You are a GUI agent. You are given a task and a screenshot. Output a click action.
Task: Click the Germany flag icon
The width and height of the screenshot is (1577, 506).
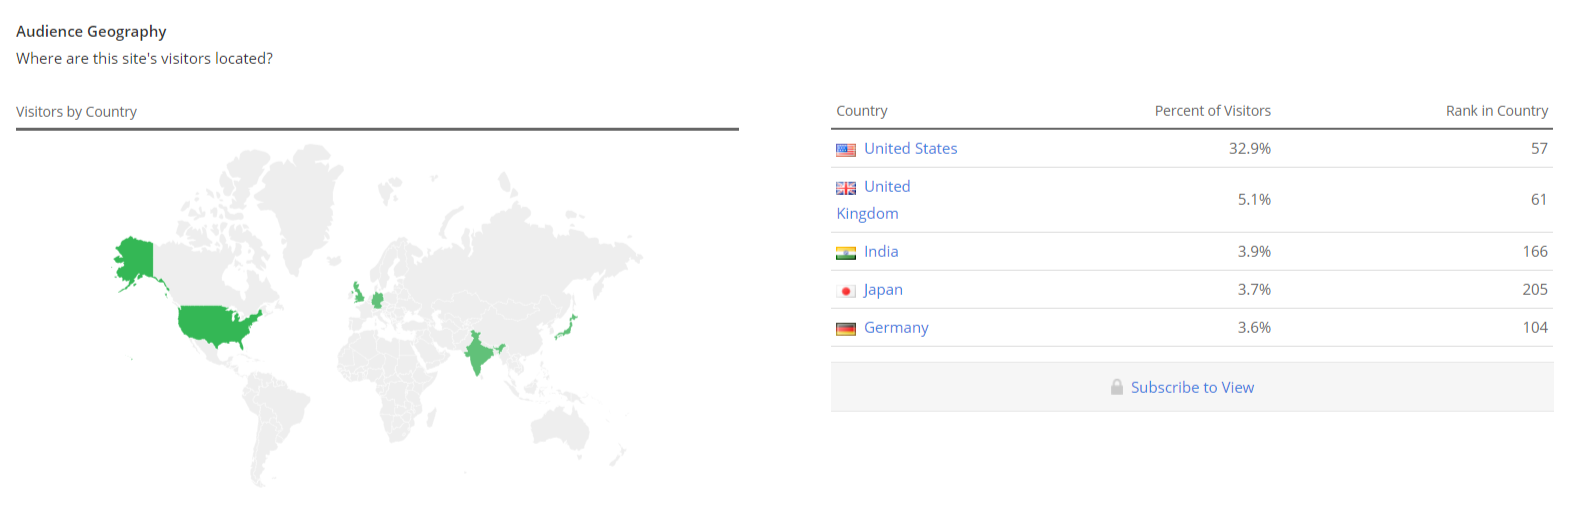coord(846,329)
